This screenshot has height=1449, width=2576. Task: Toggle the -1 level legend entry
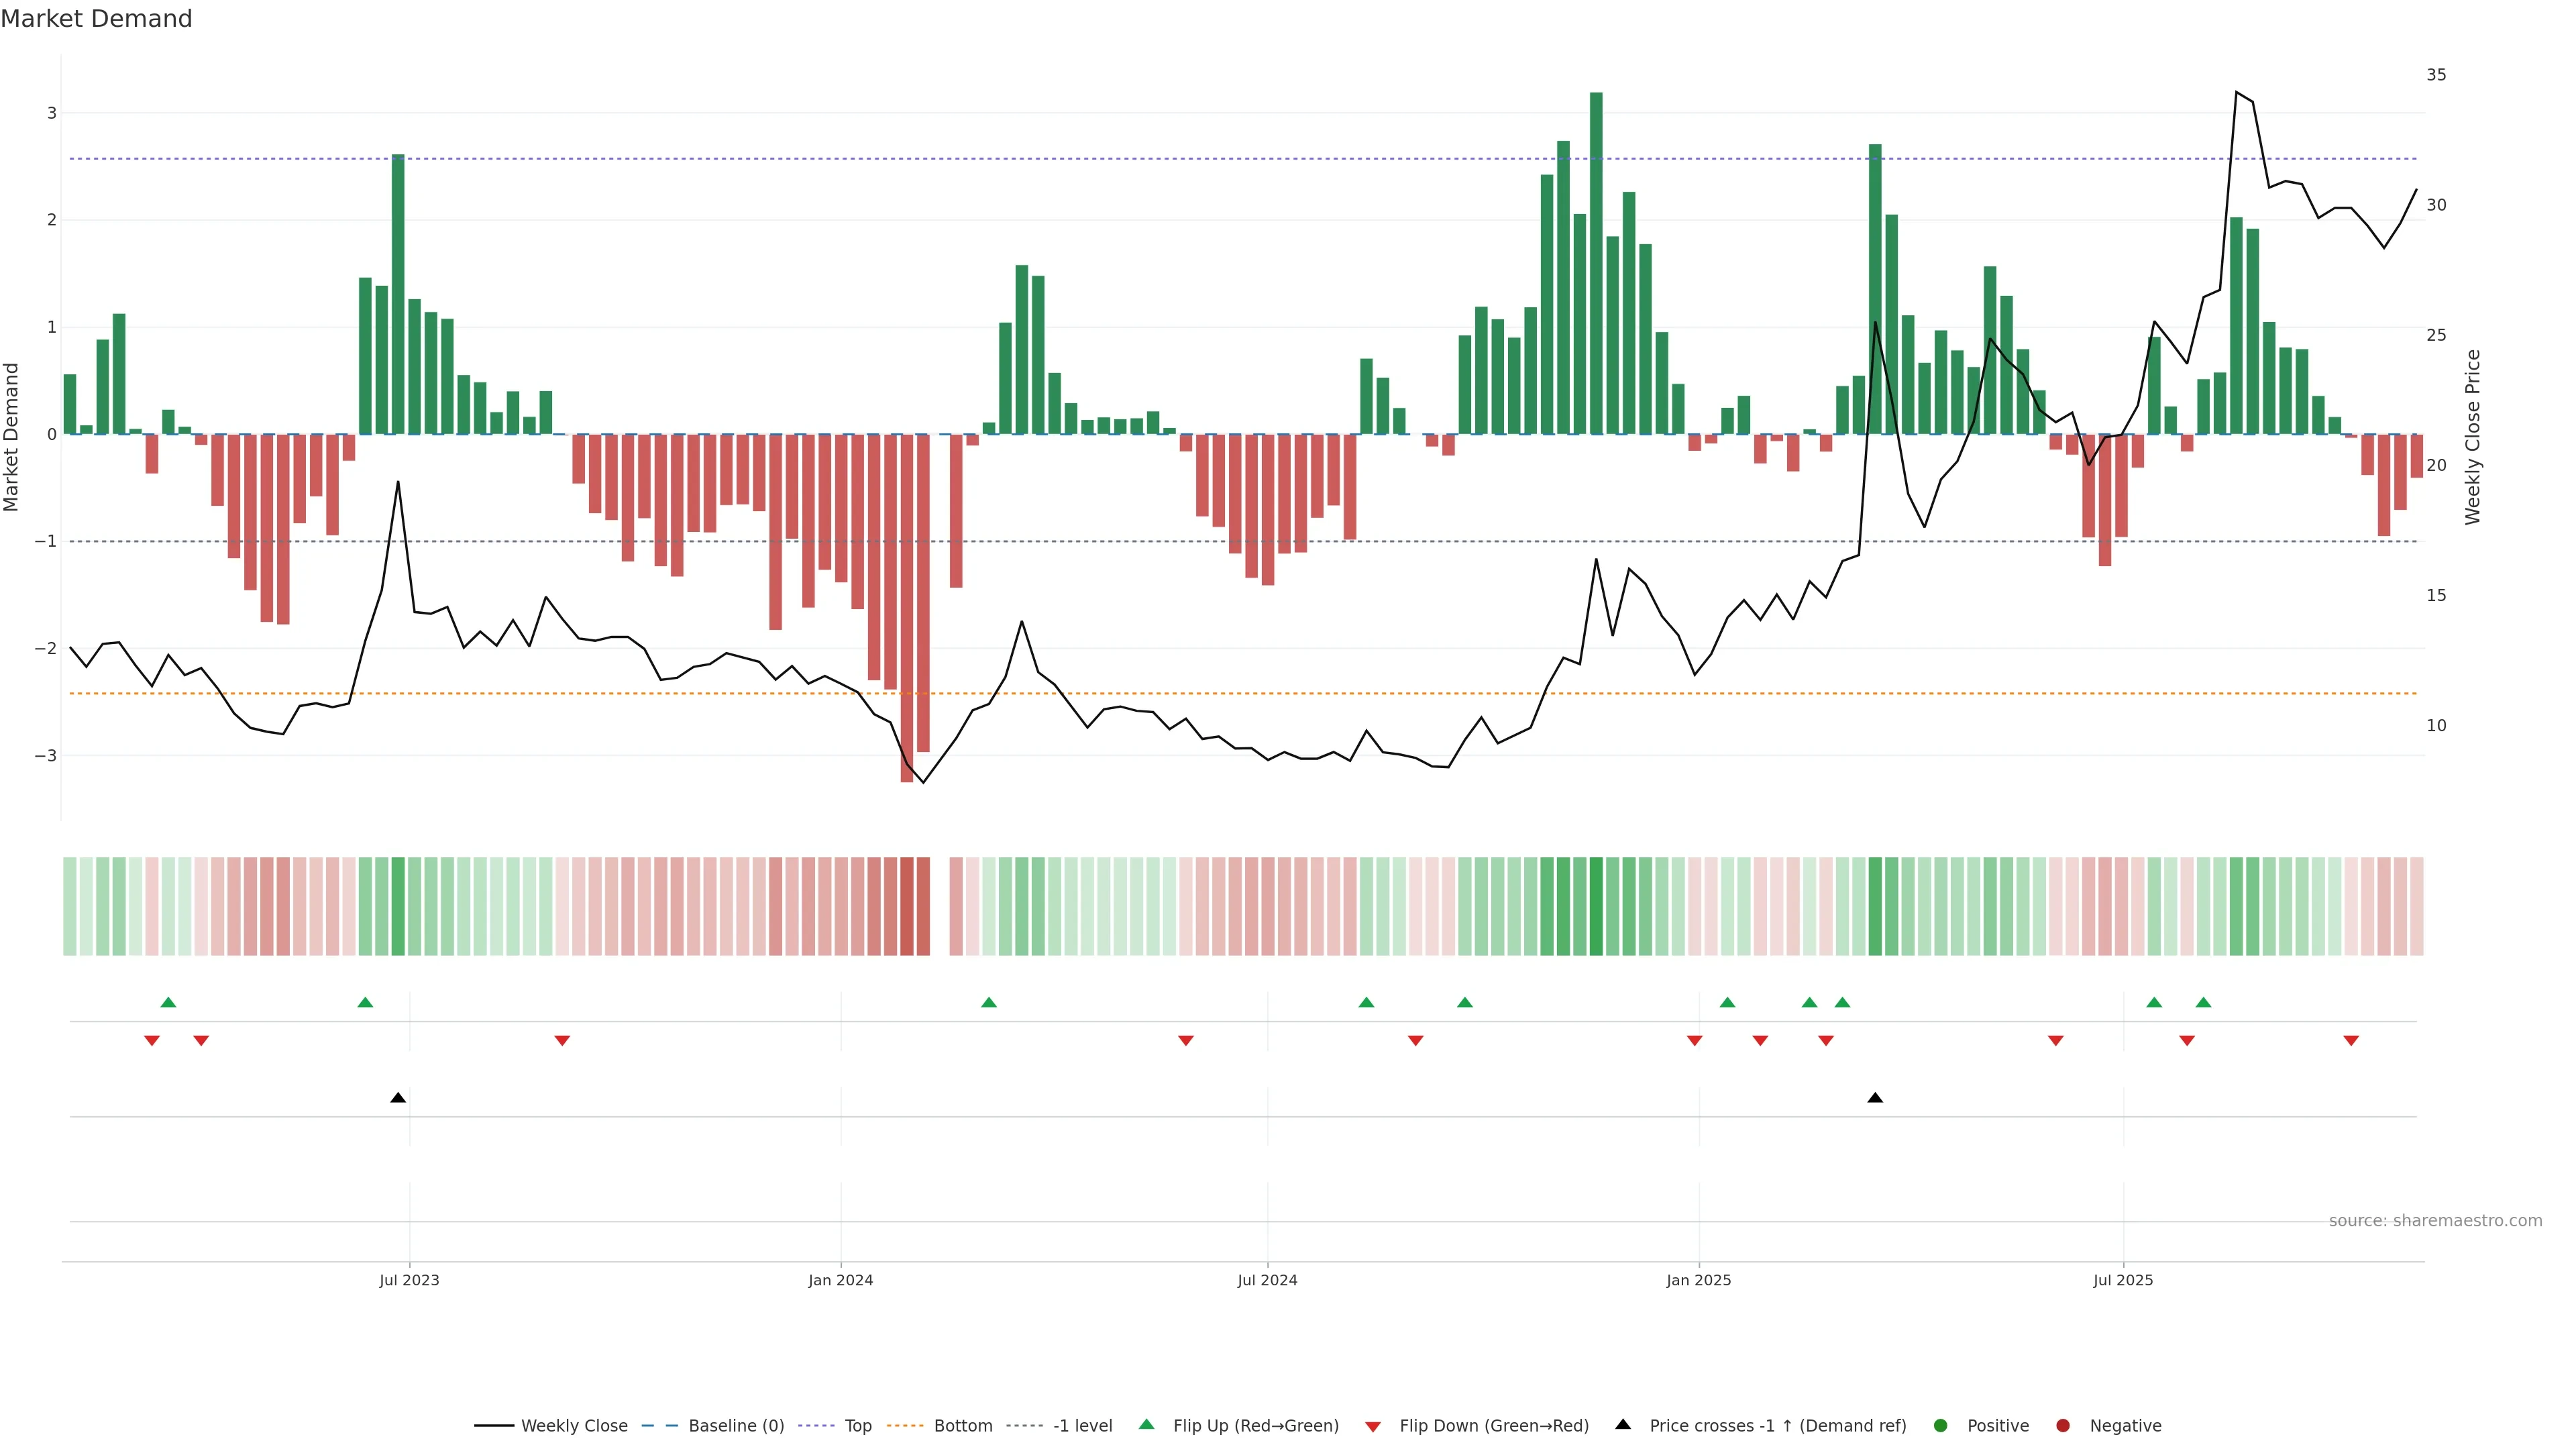point(1082,1426)
